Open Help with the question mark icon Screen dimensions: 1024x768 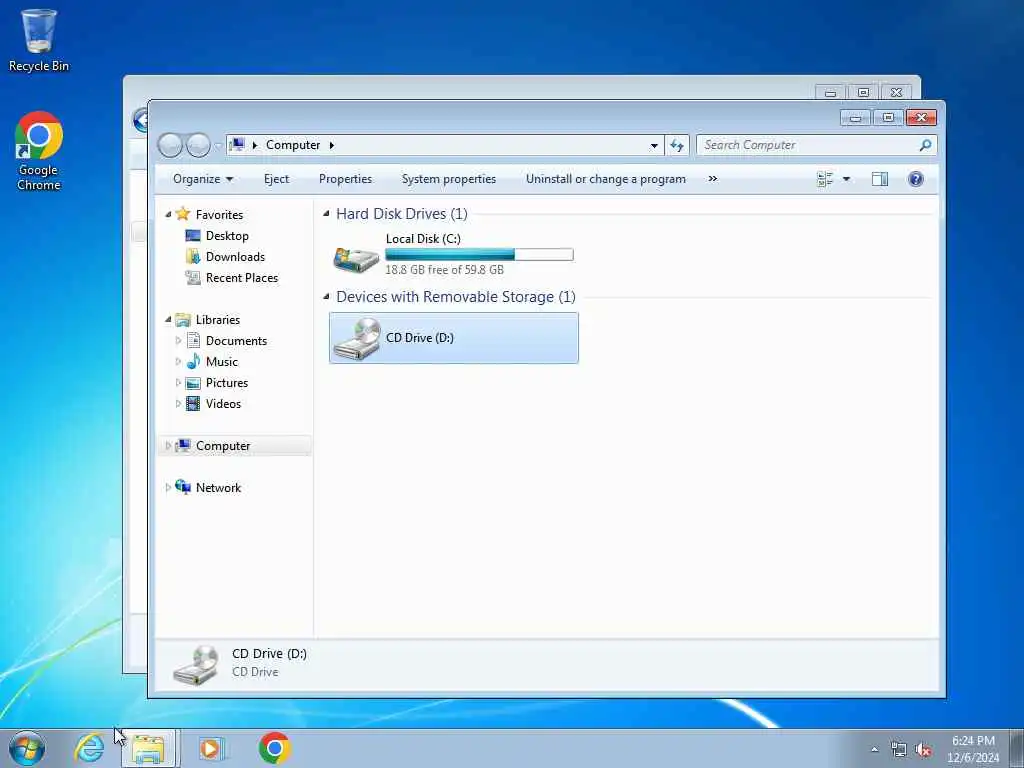[x=916, y=179]
